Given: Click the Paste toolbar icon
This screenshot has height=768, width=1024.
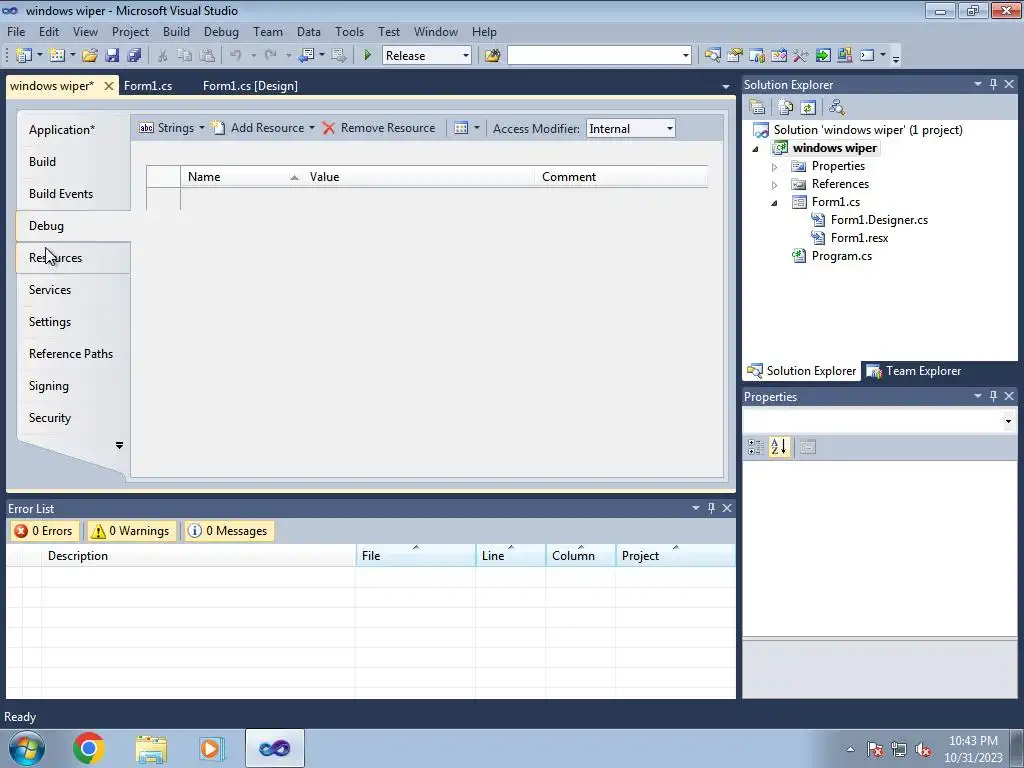Looking at the screenshot, I should click(207, 56).
